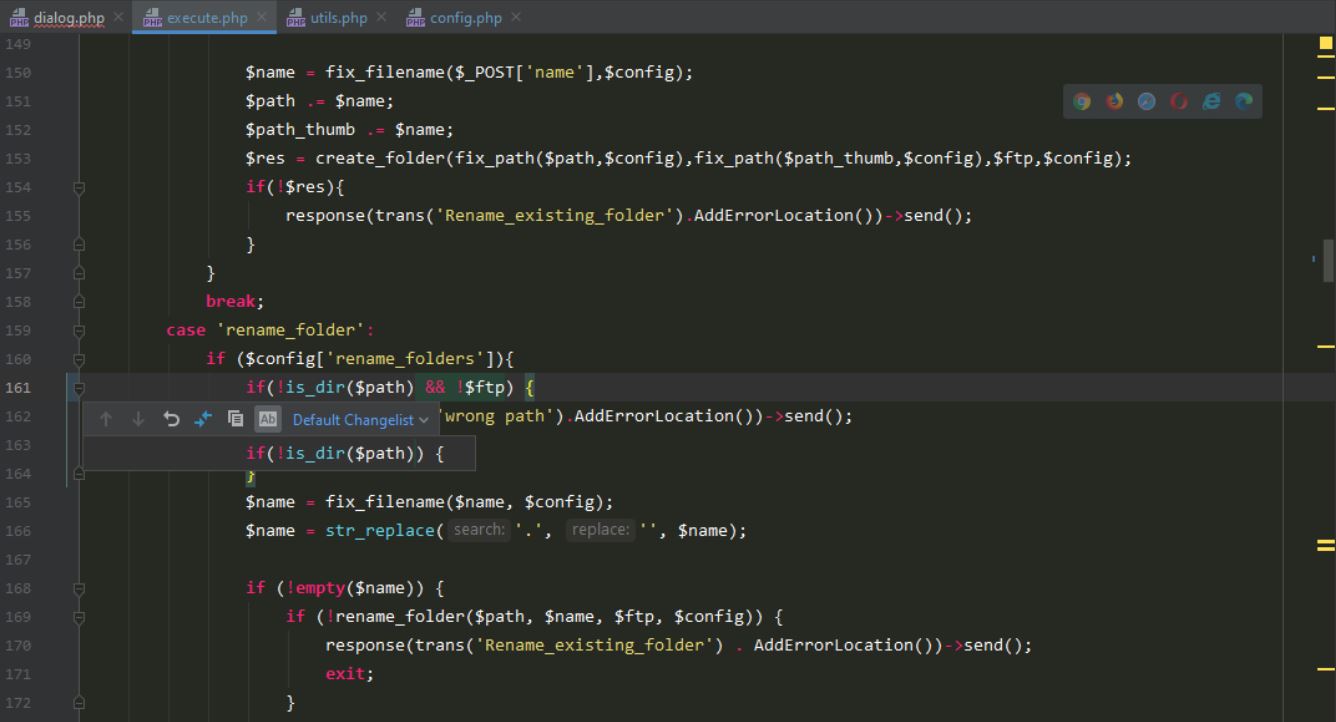Click old code if(!is_dir($path)) in popup
Screen dimensions: 1336x722
coord(345,454)
